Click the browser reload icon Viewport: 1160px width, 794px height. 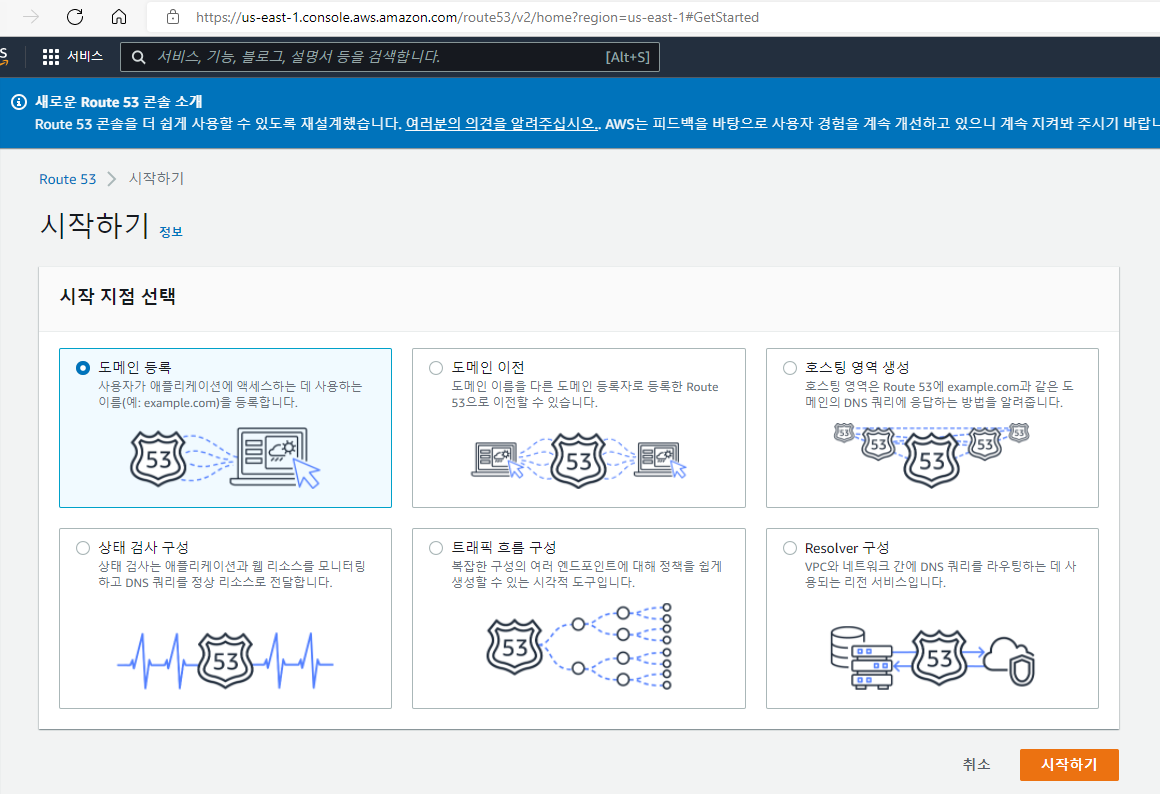[75, 17]
